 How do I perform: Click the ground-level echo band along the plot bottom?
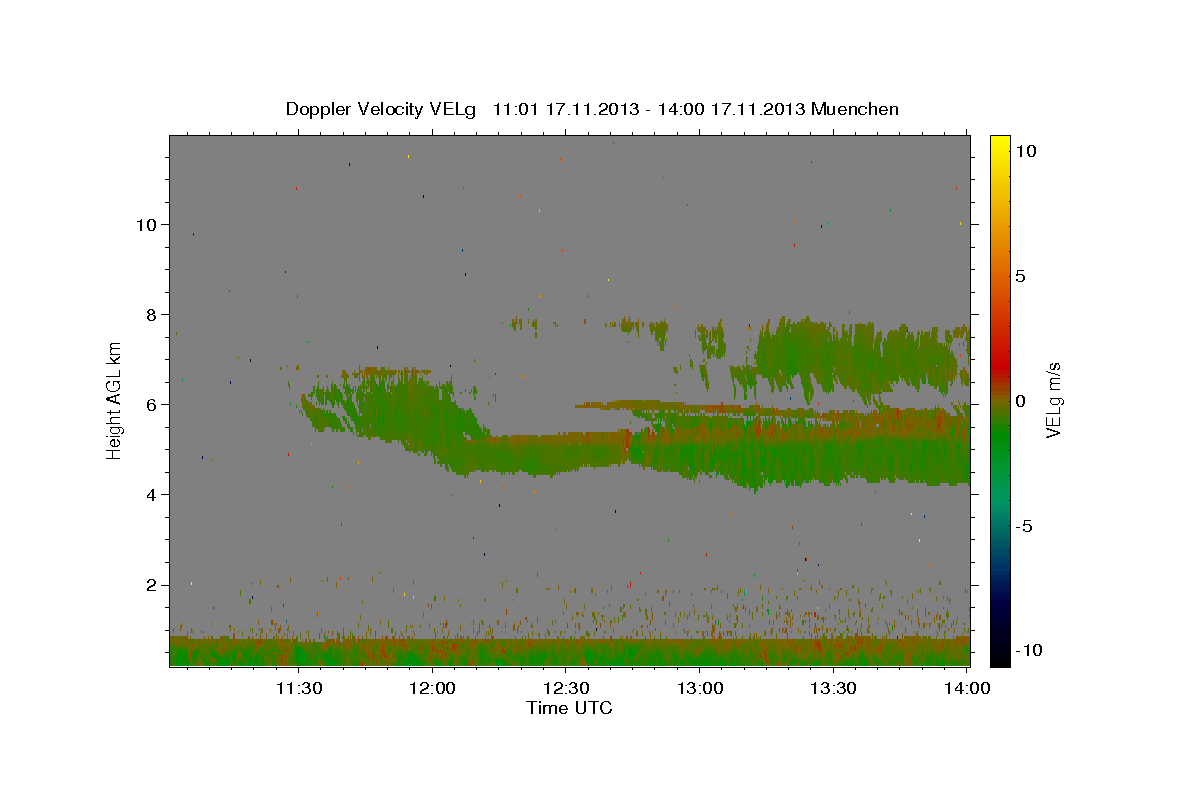[569, 651]
